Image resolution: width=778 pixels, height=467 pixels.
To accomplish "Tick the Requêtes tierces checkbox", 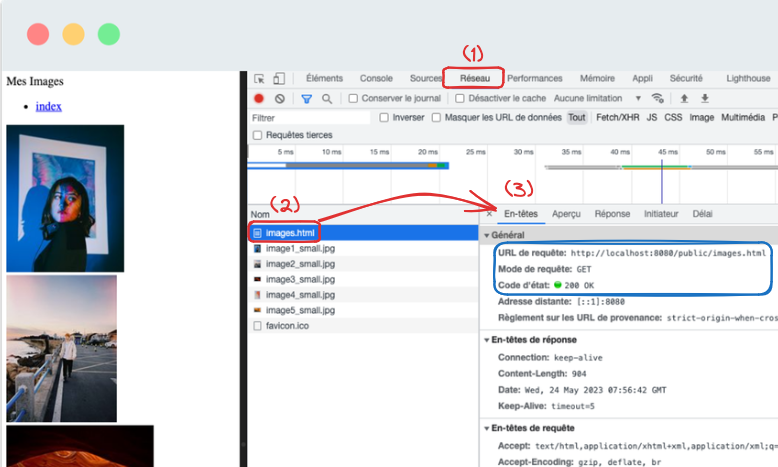I will click(258, 135).
